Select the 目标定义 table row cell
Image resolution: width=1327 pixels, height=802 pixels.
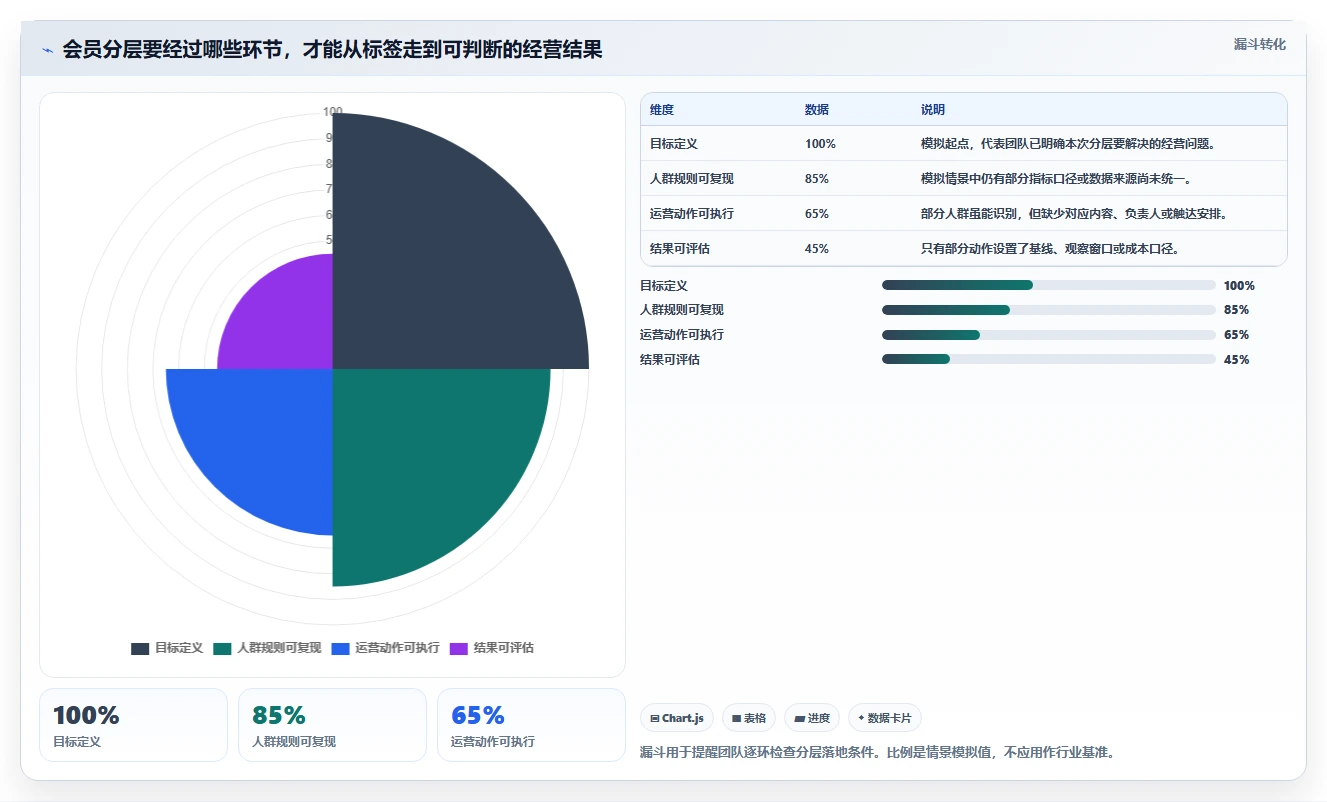(x=674, y=144)
